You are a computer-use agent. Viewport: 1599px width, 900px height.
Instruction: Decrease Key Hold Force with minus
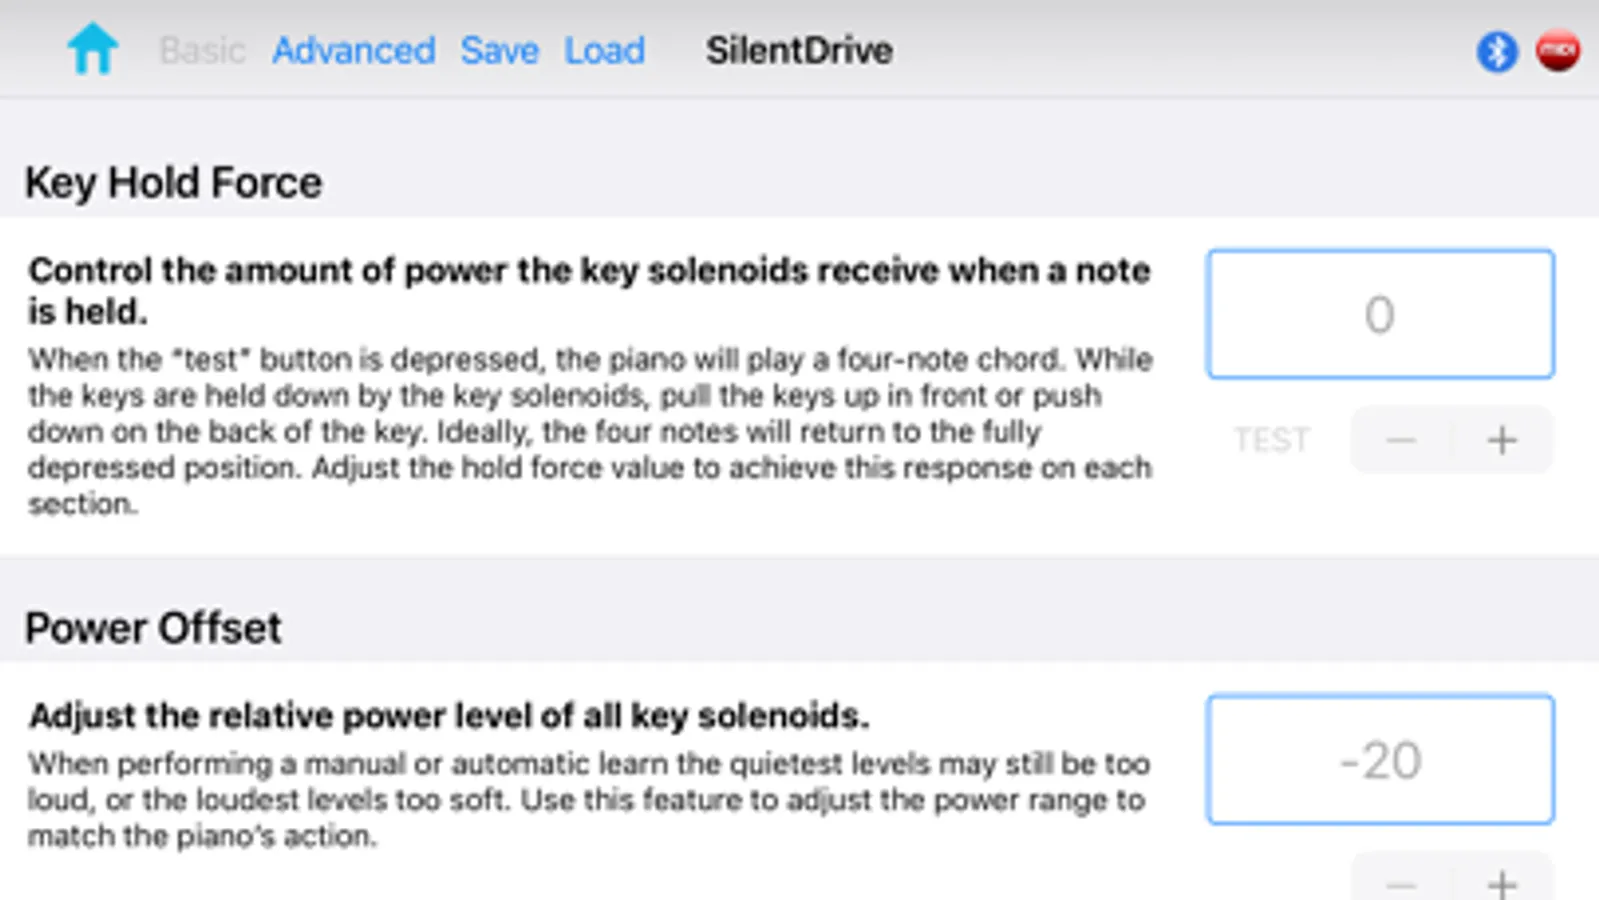coord(1401,440)
